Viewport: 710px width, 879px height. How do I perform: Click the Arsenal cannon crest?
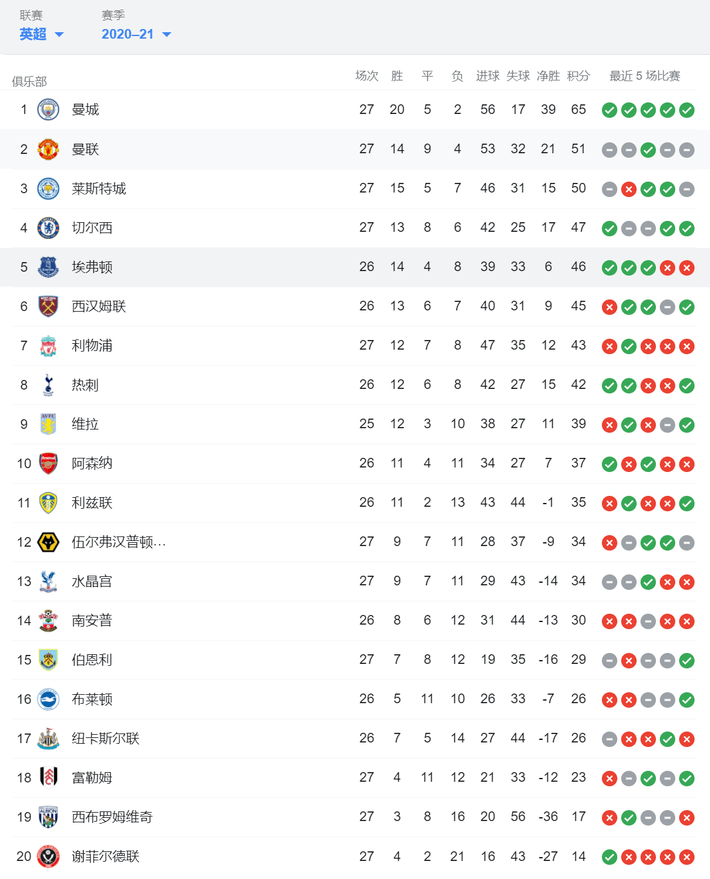tap(48, 463)
